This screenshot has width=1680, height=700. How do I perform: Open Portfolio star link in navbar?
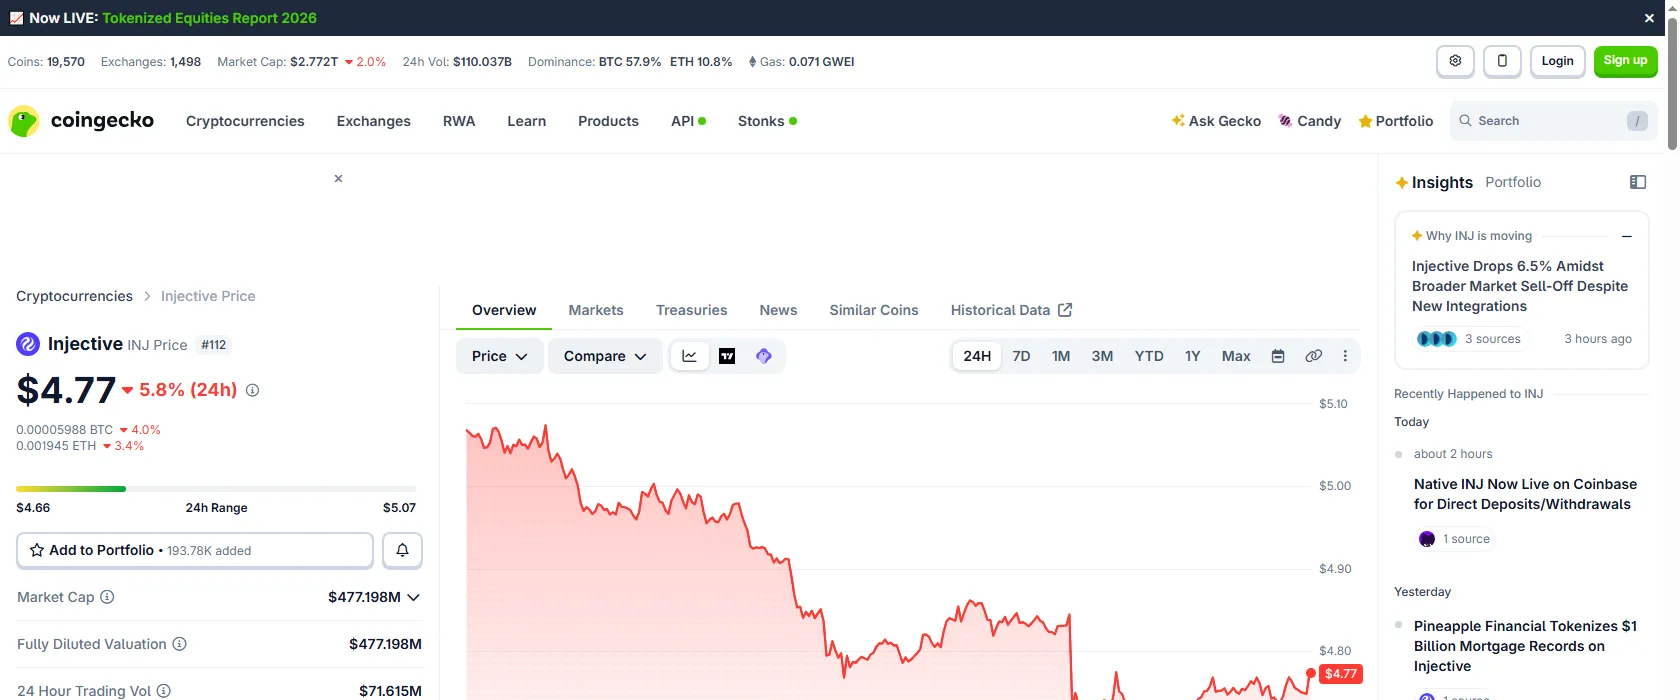[1396, 121]
